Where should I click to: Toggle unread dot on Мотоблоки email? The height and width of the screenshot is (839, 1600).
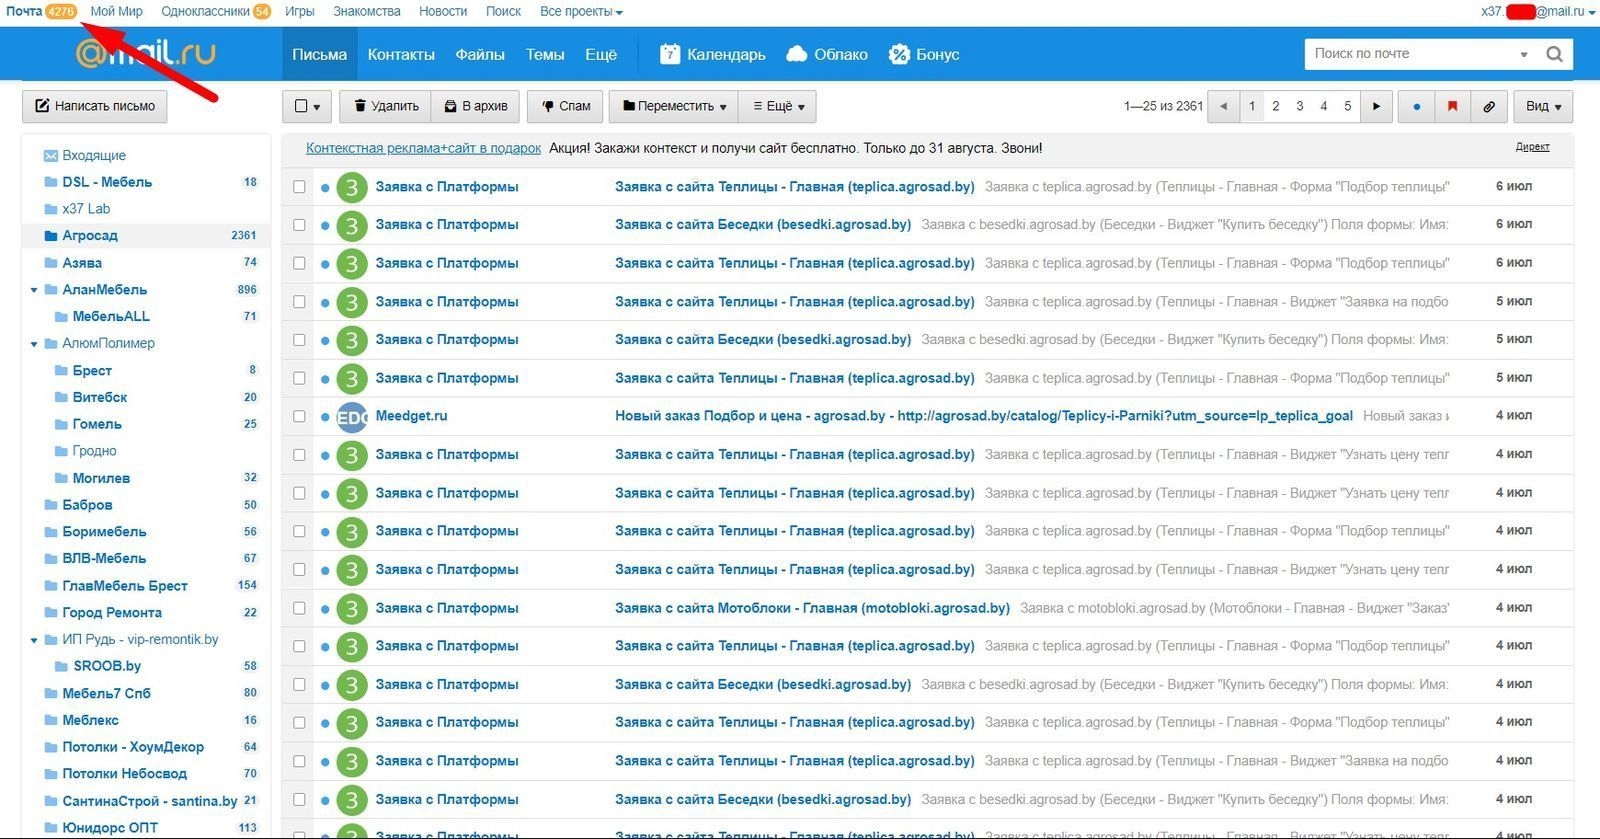(325, 609)
